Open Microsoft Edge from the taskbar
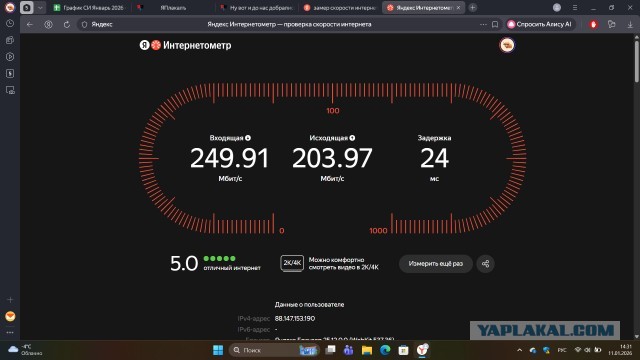640x360 pixels. pos(385,350)
